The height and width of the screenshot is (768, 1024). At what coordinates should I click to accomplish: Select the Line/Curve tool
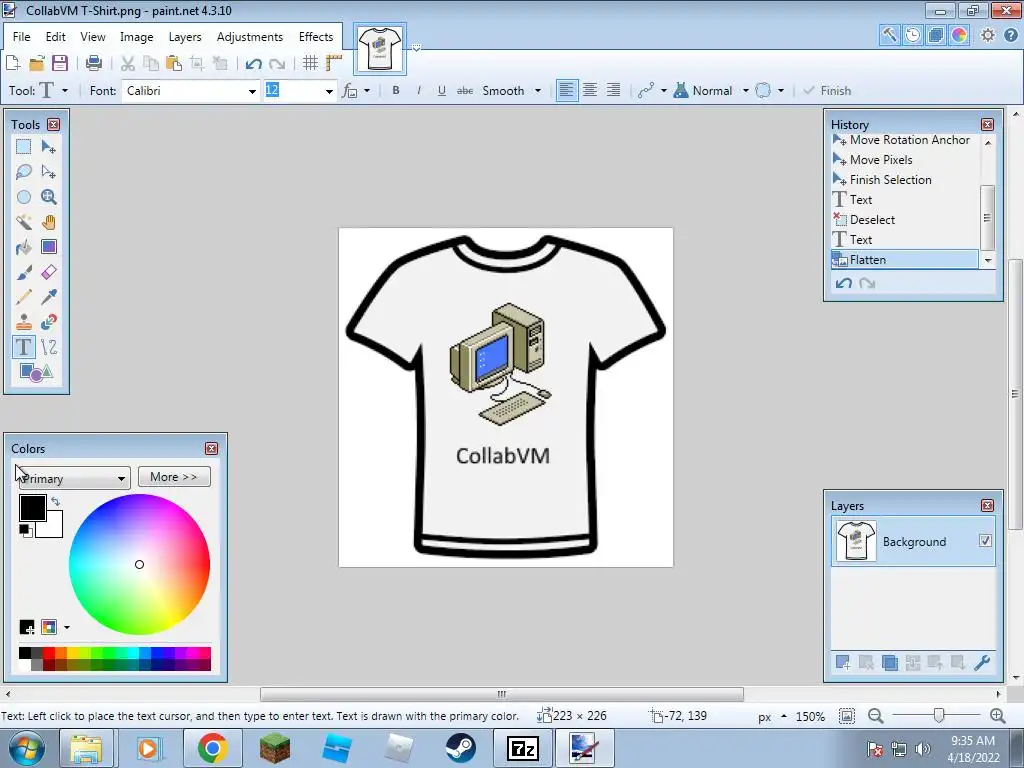[x=48, y=347]
